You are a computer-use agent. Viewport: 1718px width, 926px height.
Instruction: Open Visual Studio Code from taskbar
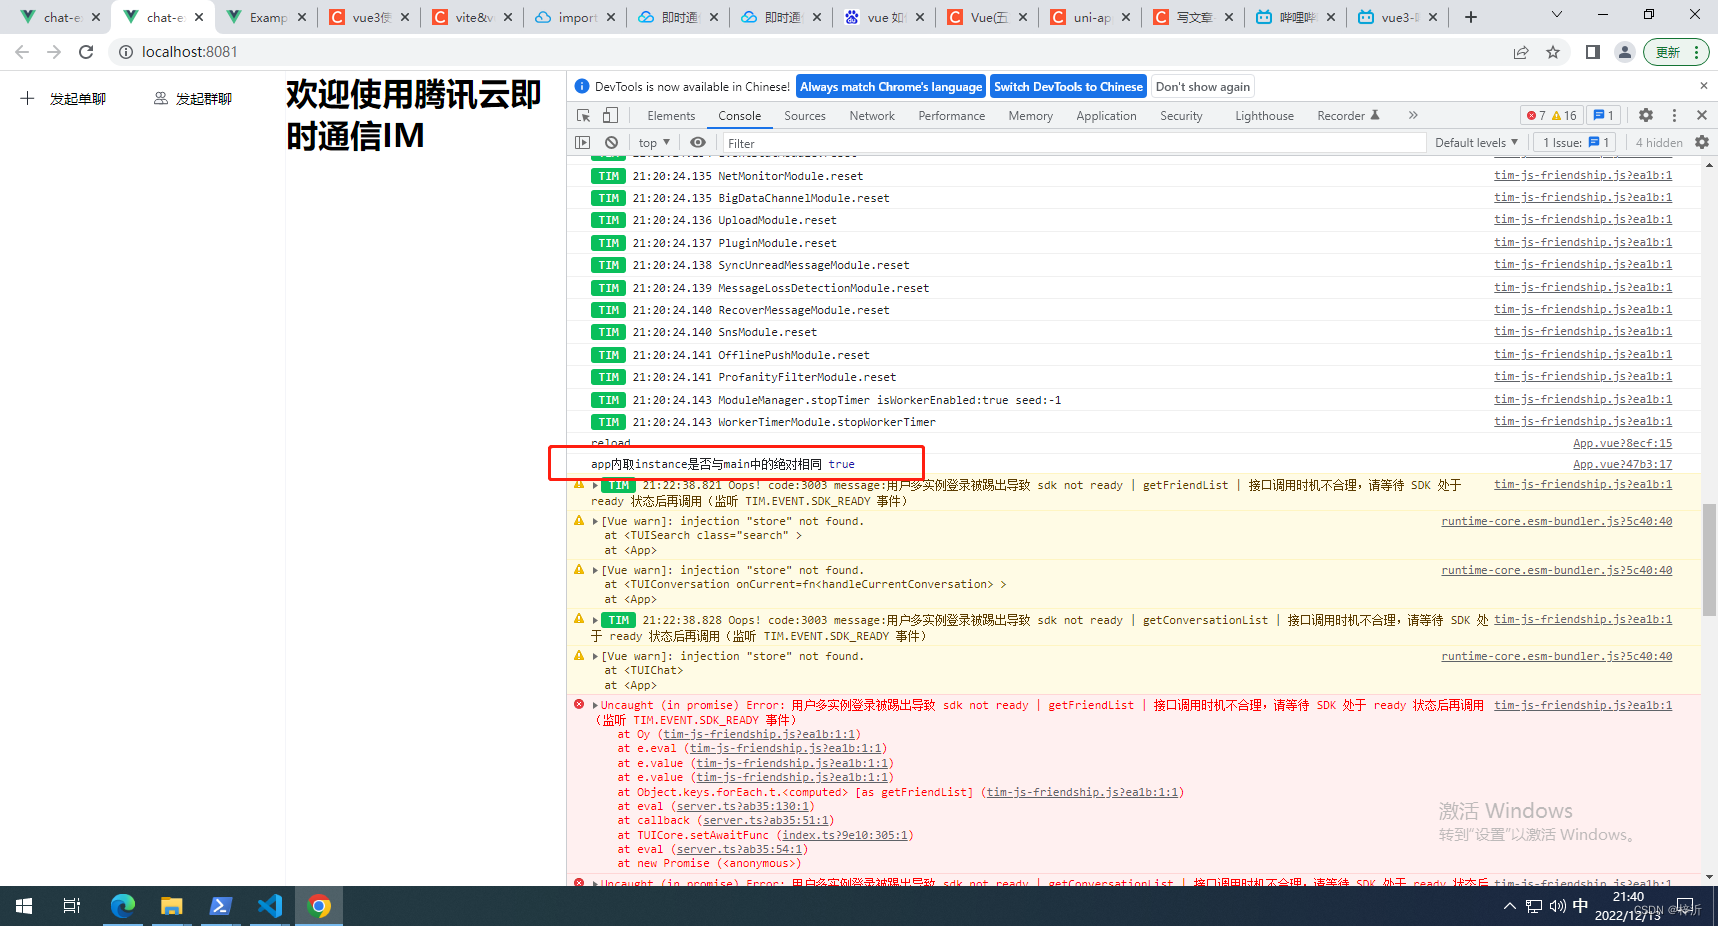click(x=270, y=906)
